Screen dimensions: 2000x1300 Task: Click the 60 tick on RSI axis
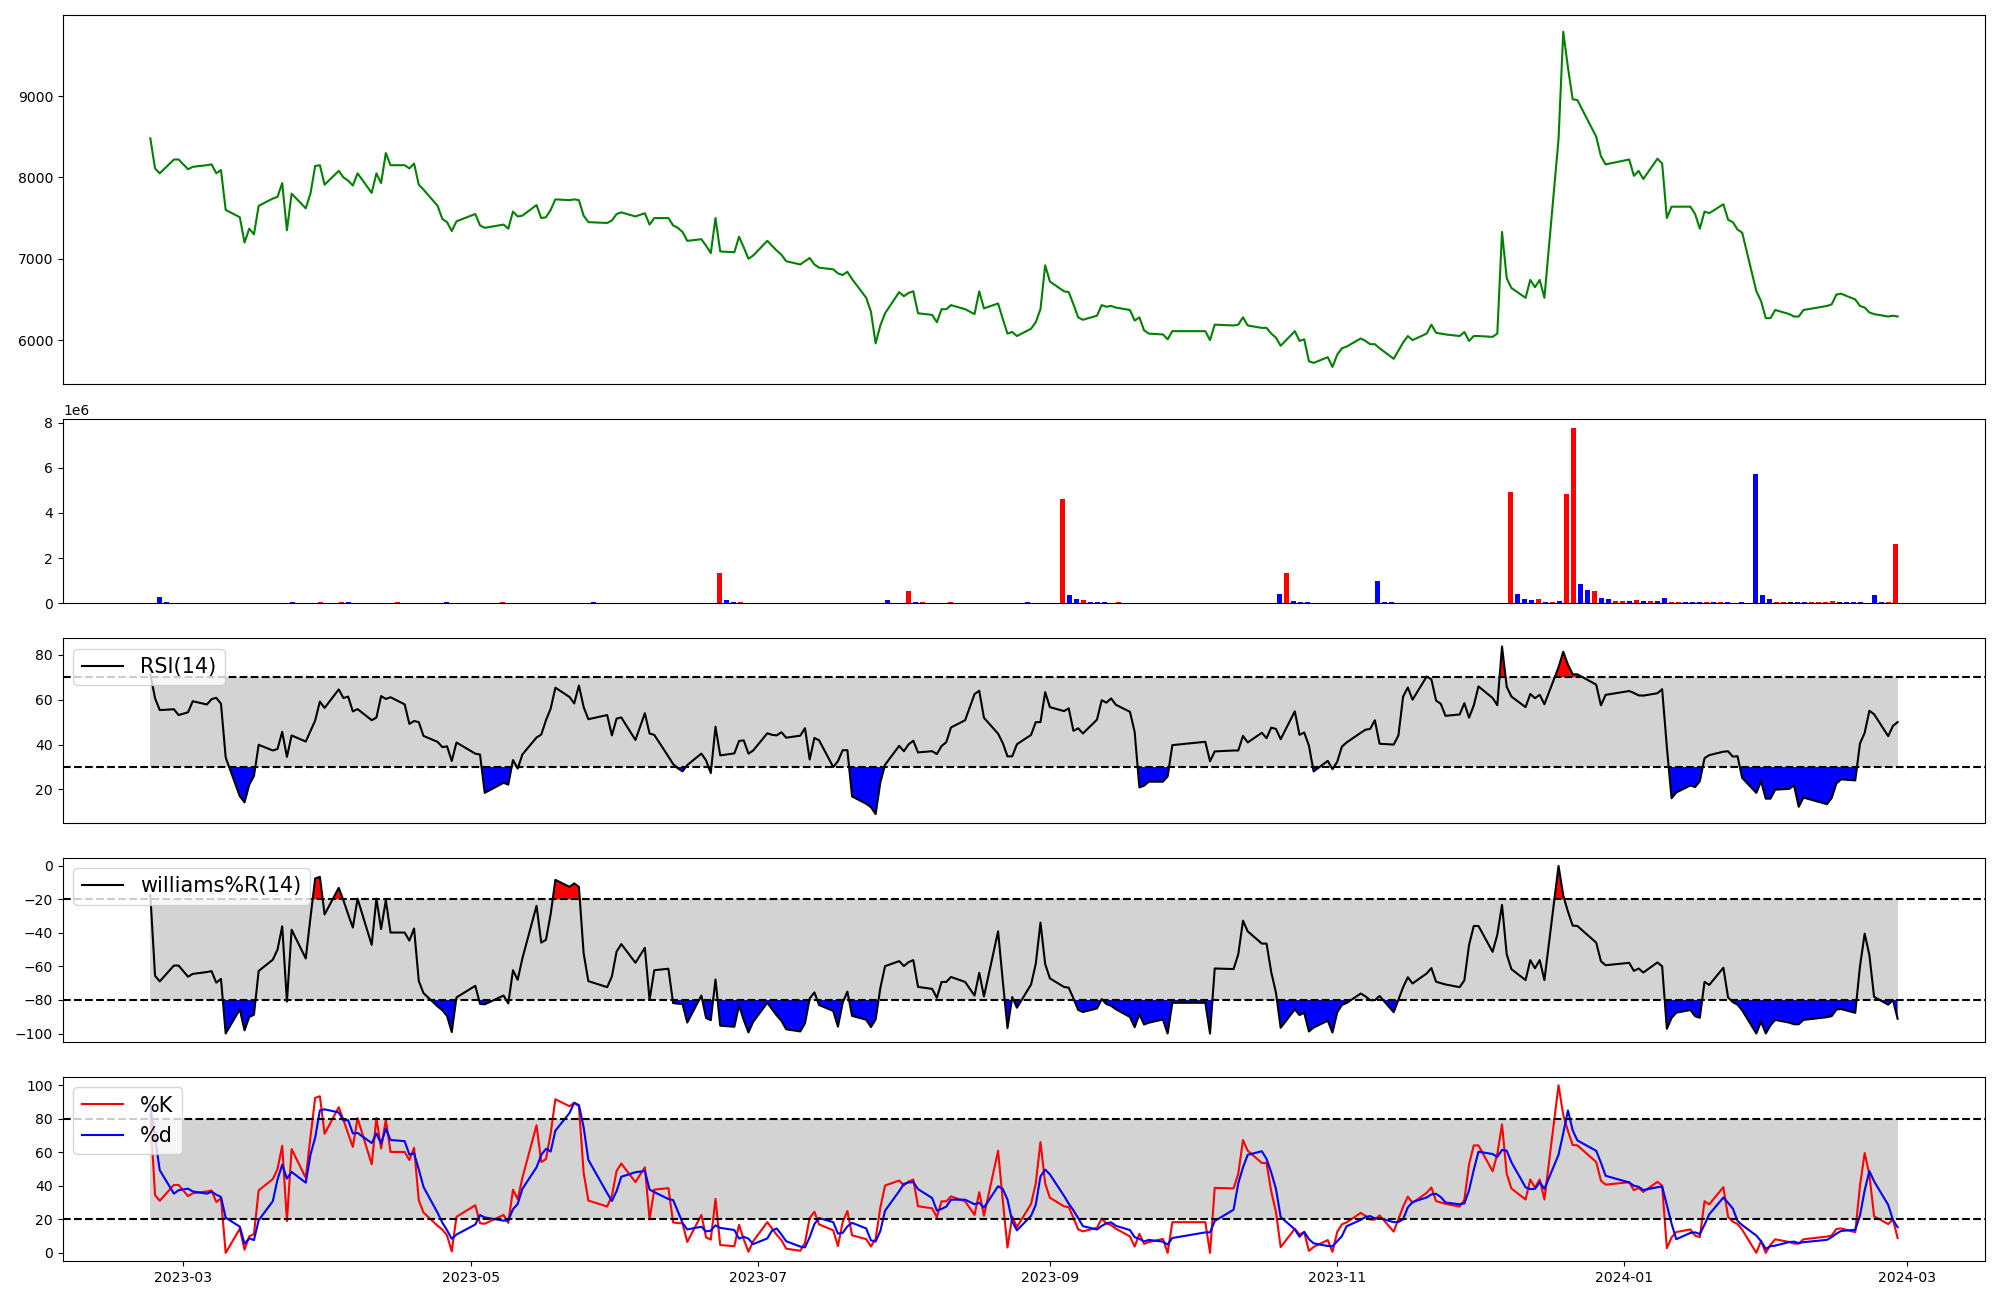[x=44, y=700]
